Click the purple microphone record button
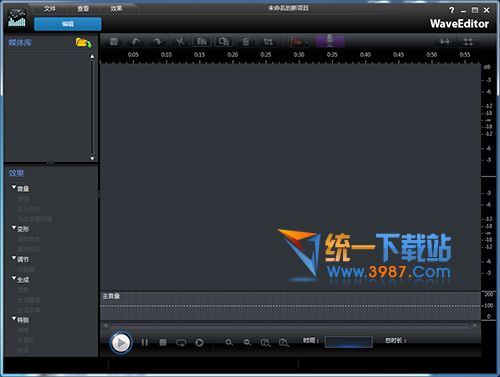Screen dimensions: 500x377 [330, 41]
